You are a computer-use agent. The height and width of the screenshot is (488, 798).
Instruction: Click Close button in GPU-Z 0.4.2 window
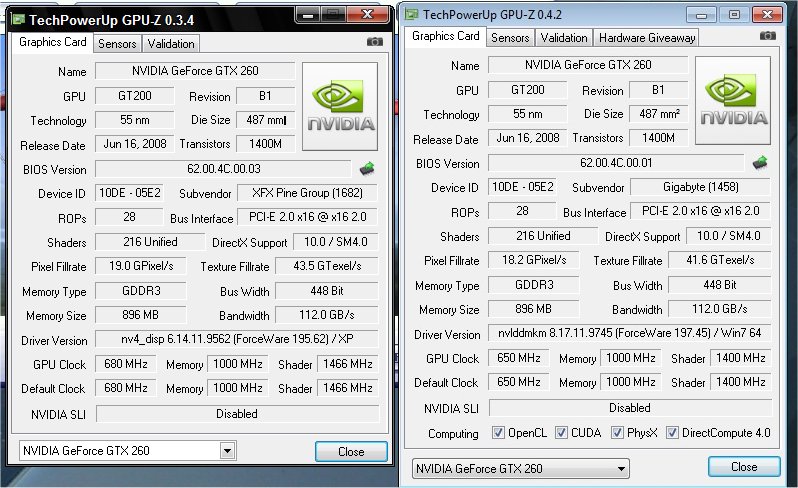744,467
